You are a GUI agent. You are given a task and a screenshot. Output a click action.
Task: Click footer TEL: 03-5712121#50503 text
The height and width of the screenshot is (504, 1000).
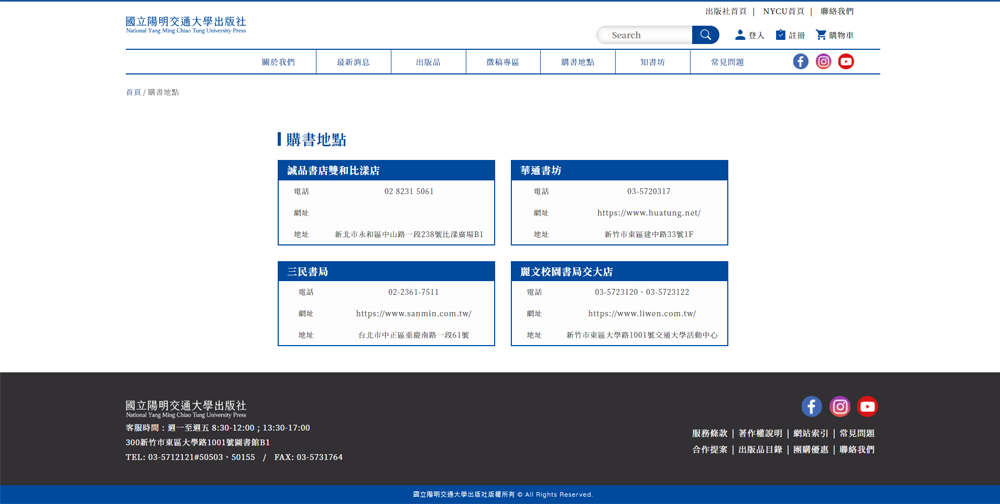pos(190,457)
